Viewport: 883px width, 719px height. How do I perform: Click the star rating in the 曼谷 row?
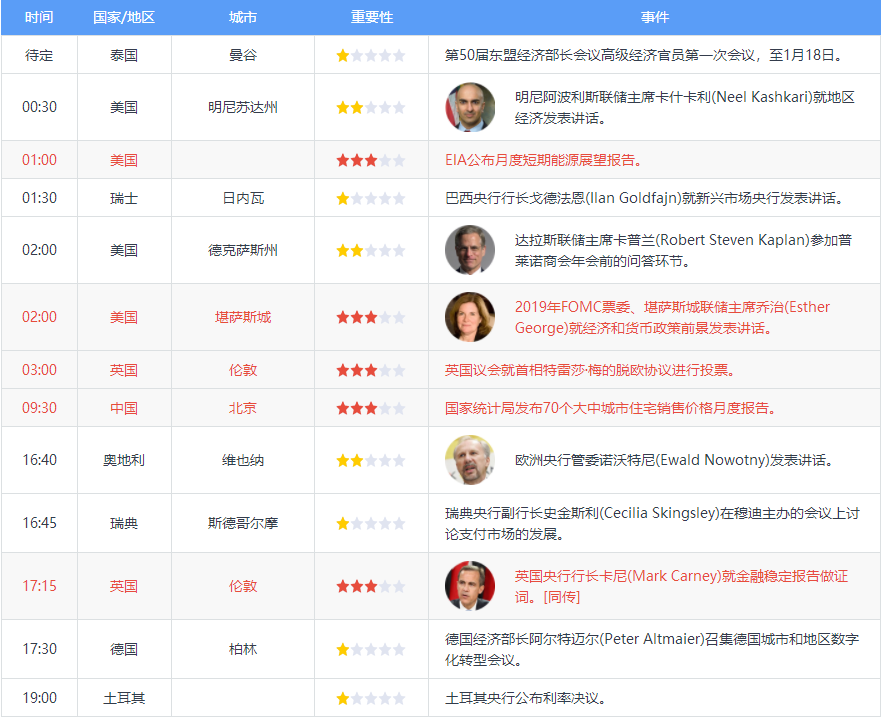[x=371, y=55]
